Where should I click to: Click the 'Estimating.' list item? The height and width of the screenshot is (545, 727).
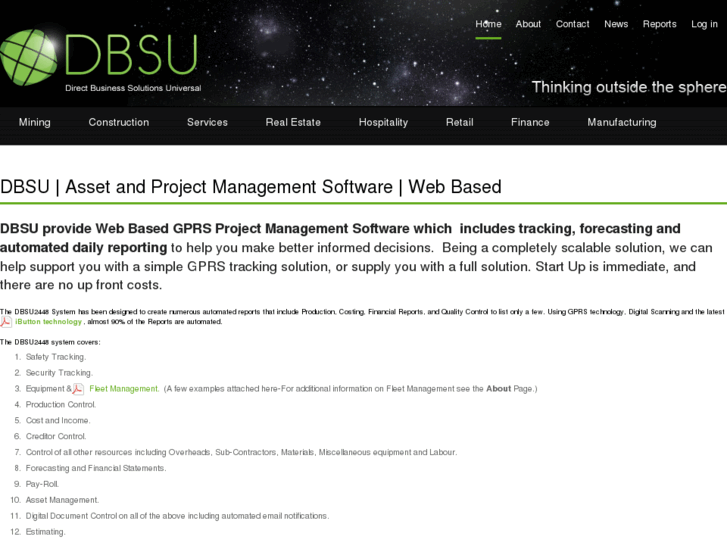45,532
